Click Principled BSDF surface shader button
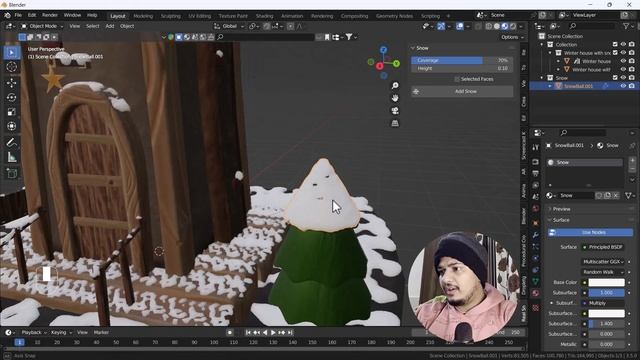640x360 pixels. [x=602, y=247]
